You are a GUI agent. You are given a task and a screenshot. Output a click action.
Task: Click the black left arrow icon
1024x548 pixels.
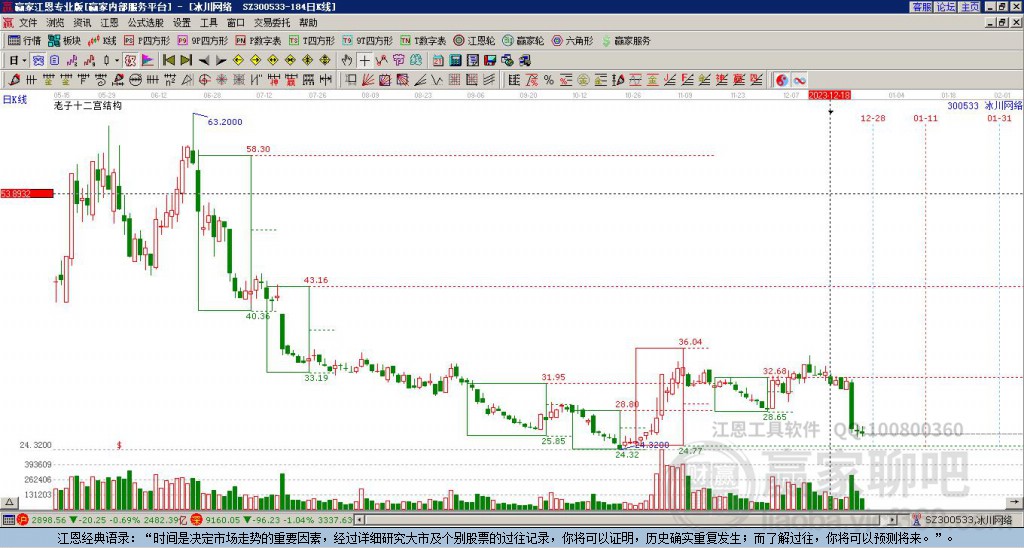[204, 61]
